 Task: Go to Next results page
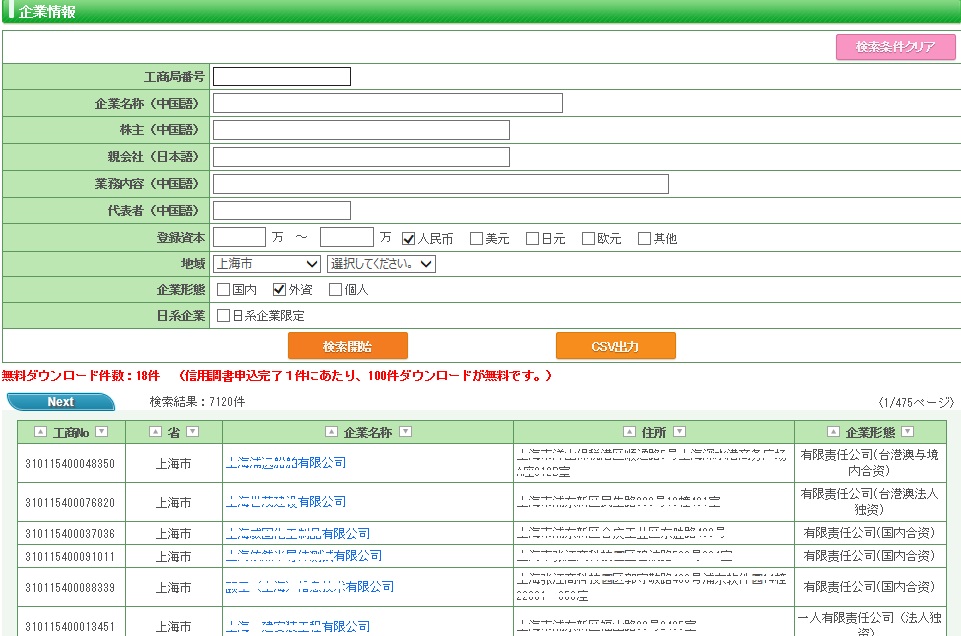[60, 402]
